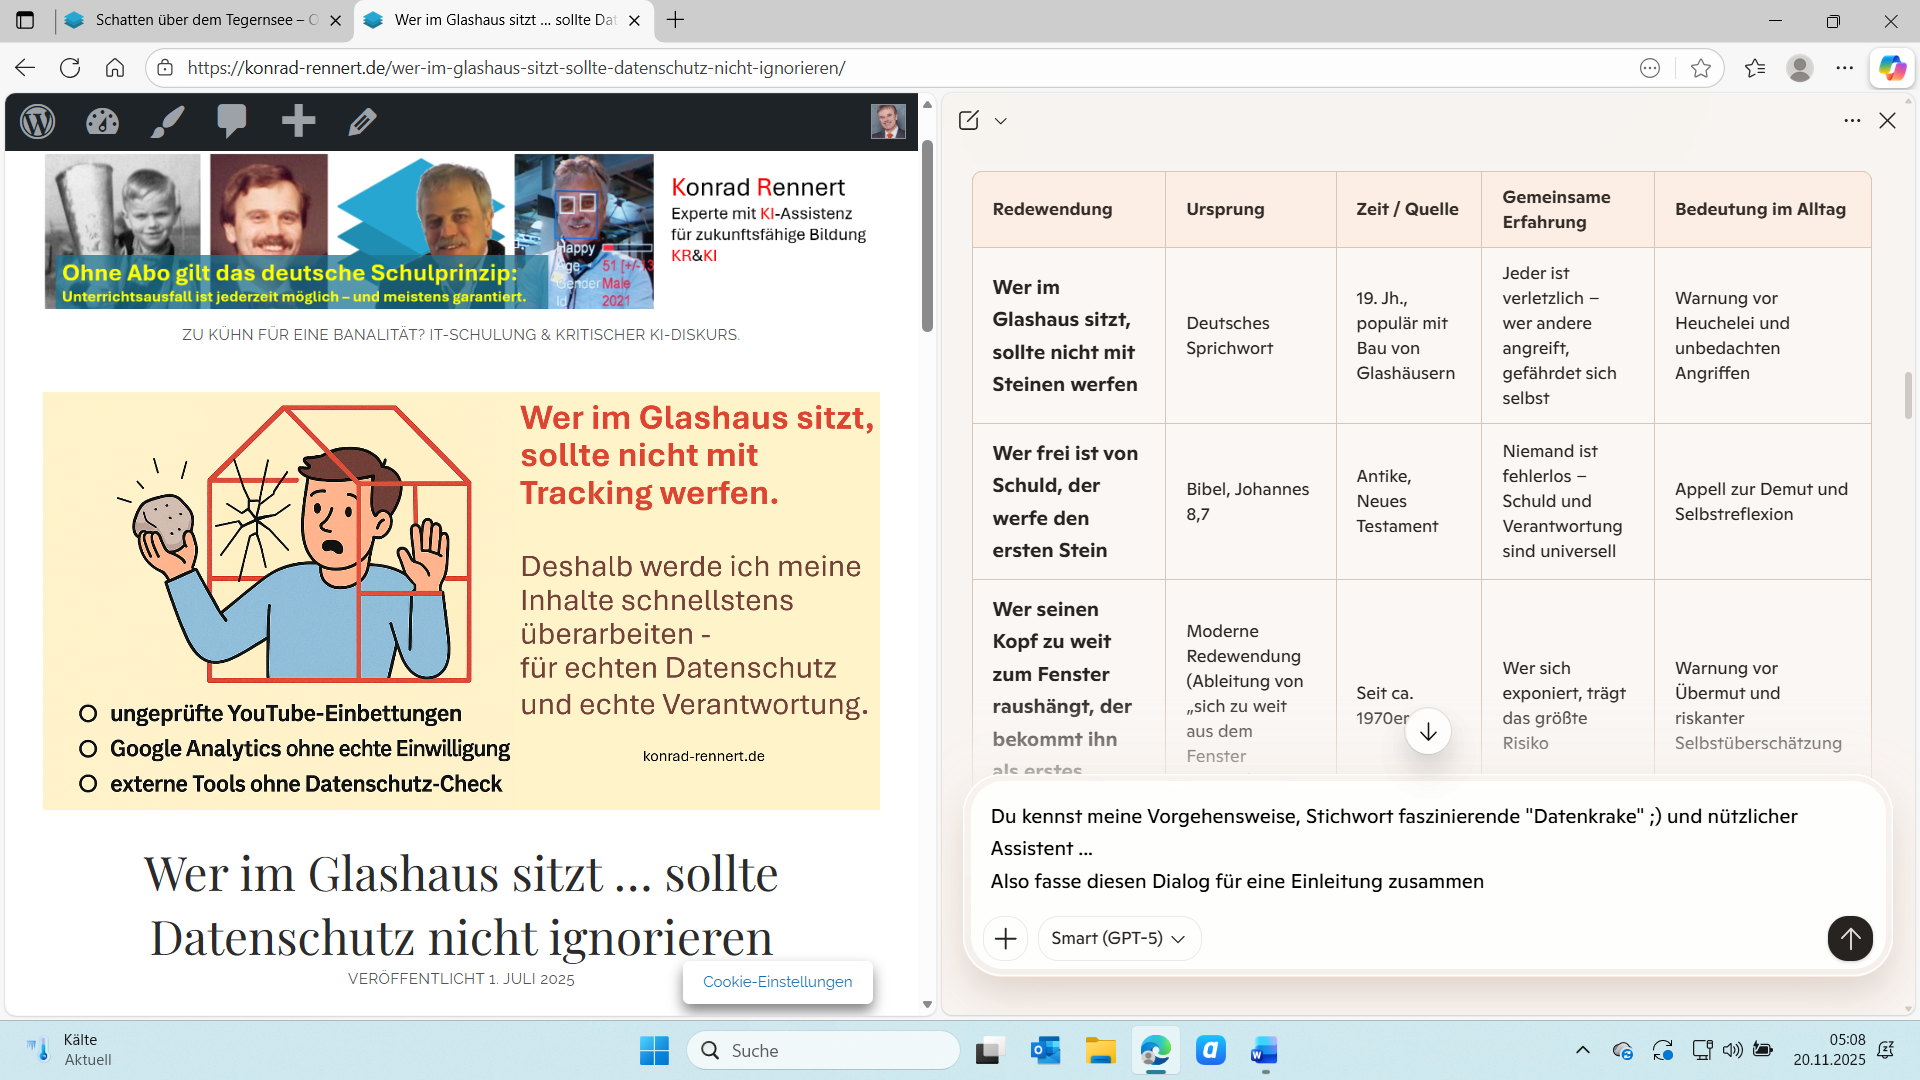
Task: Send the Copilot message with arrow
Action: tap(1850, 938)
